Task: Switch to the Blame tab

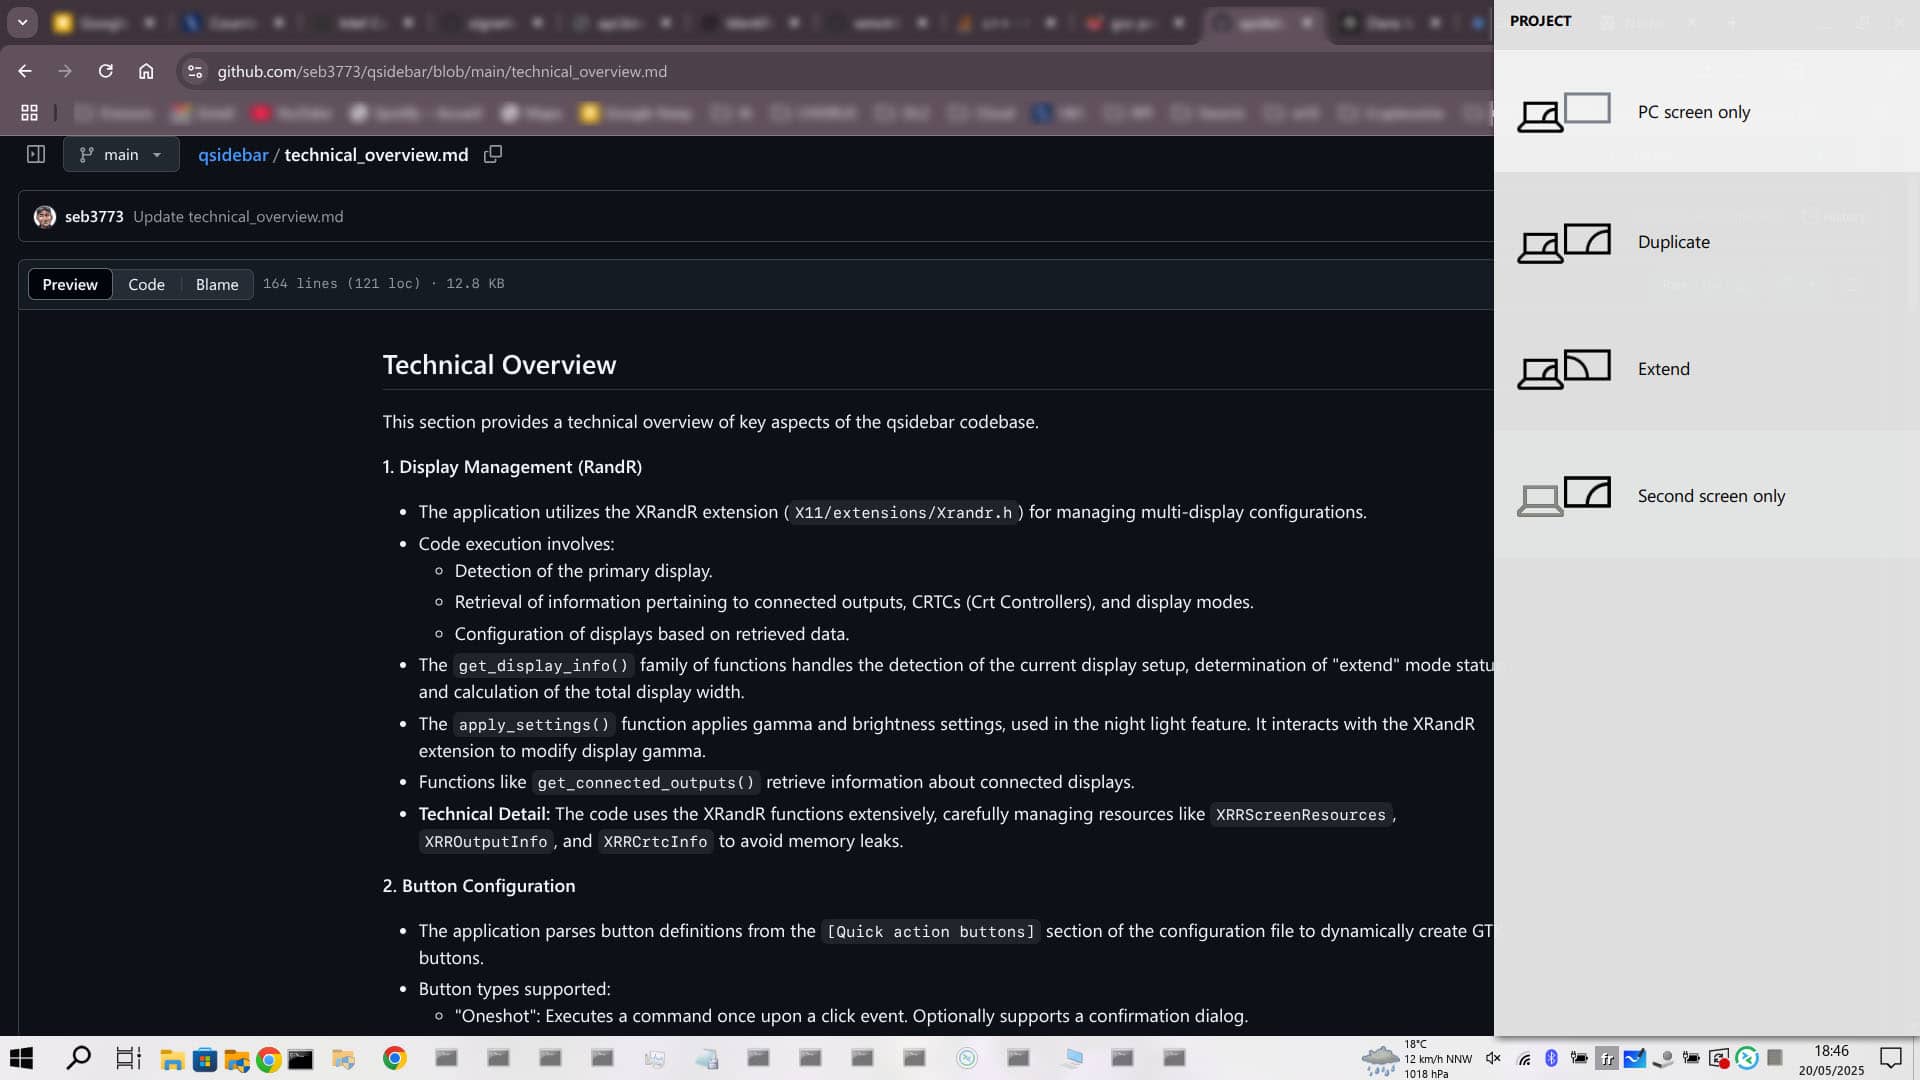Action: 216,284
